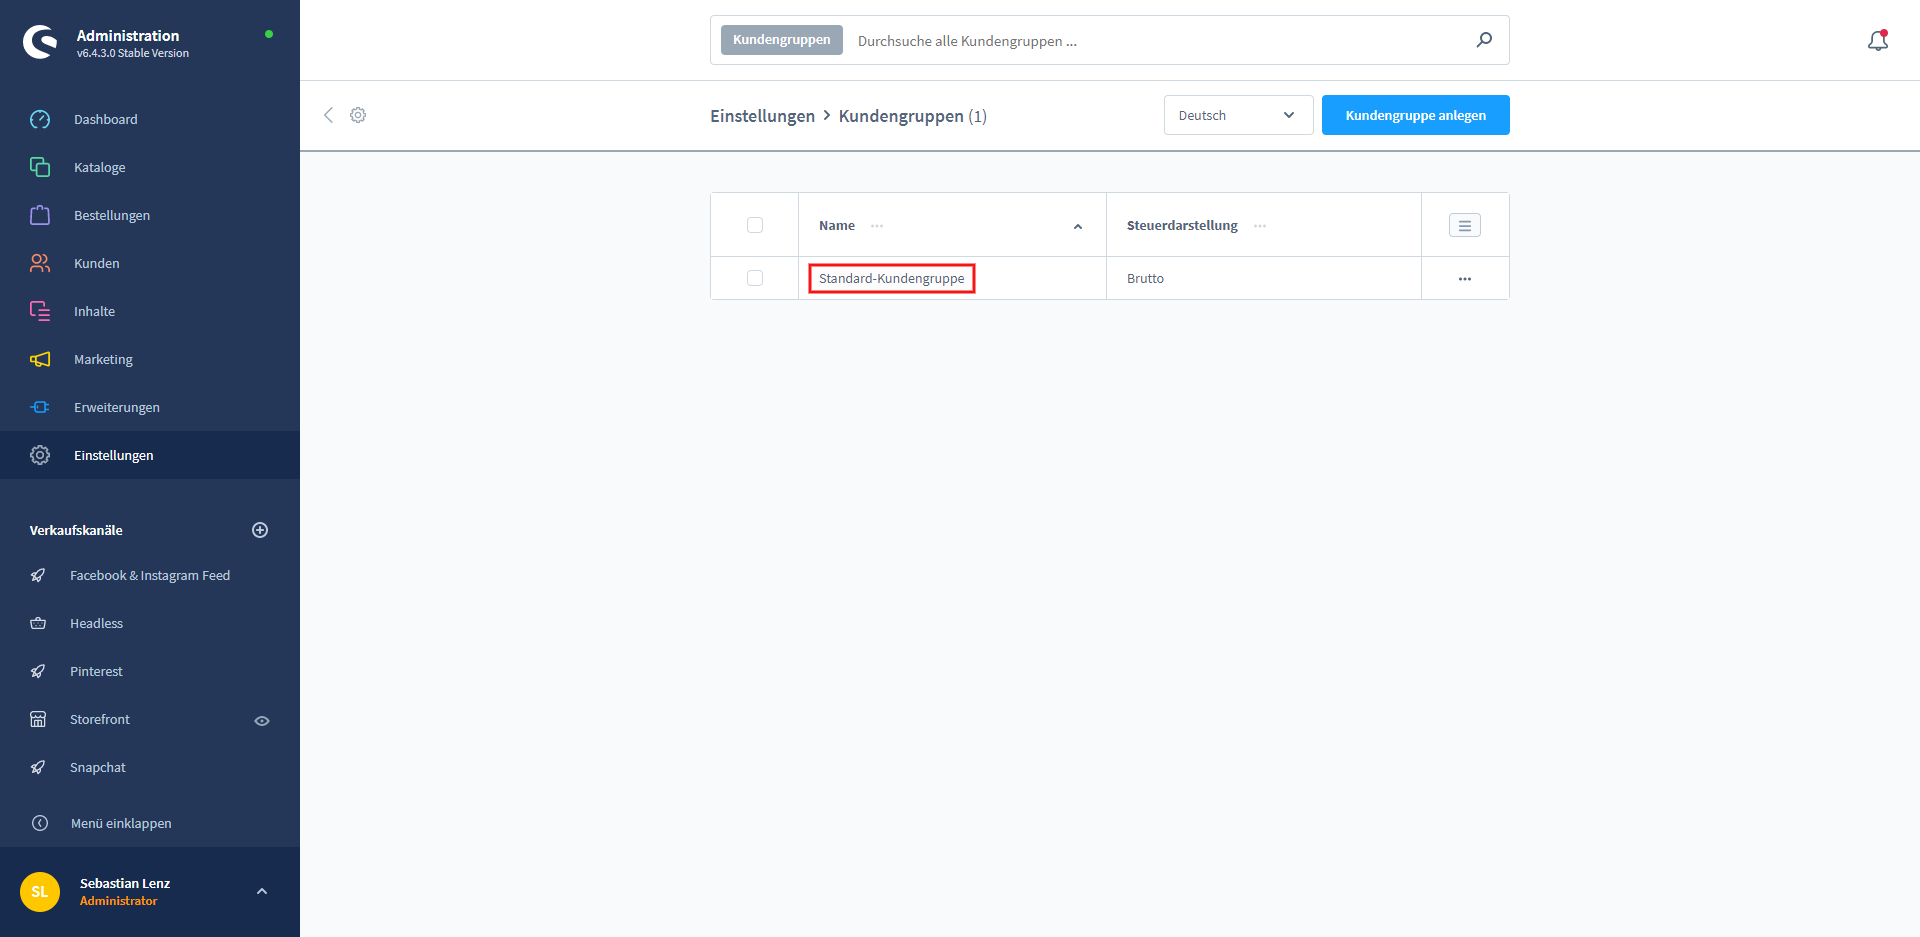Click the Kundengruppen search tag
The width and height of the screenshot is (1920, 937).
pos(781,40)
